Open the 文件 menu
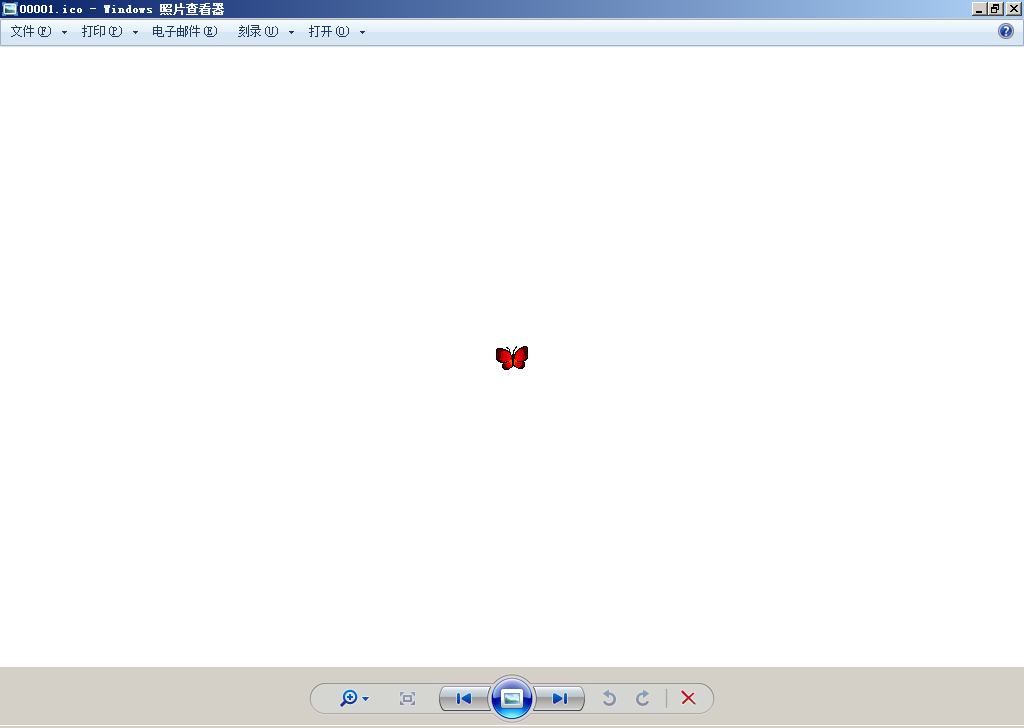The height and width of the screenshot is (728, 1024). (x=31, y=32)
